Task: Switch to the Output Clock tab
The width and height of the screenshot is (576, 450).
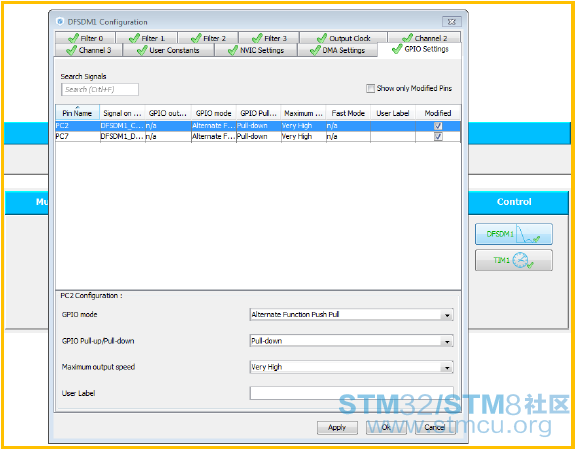Action: (343, 38)
